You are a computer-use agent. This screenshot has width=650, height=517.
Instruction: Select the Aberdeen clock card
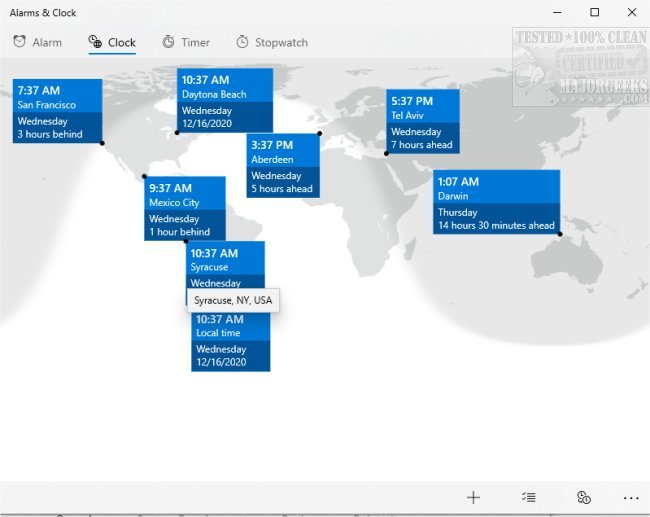point(283,165)
